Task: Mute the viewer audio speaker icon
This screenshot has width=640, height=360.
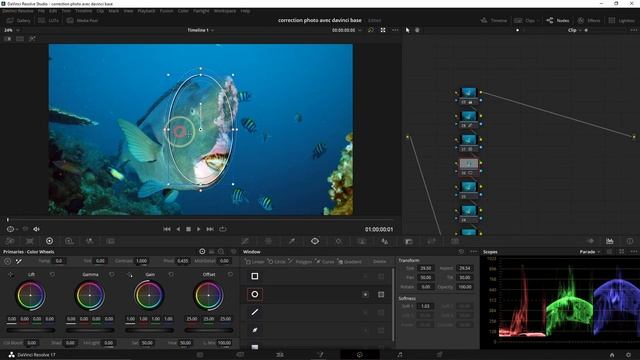Action: pyautogui.click(x=36, y=229)
